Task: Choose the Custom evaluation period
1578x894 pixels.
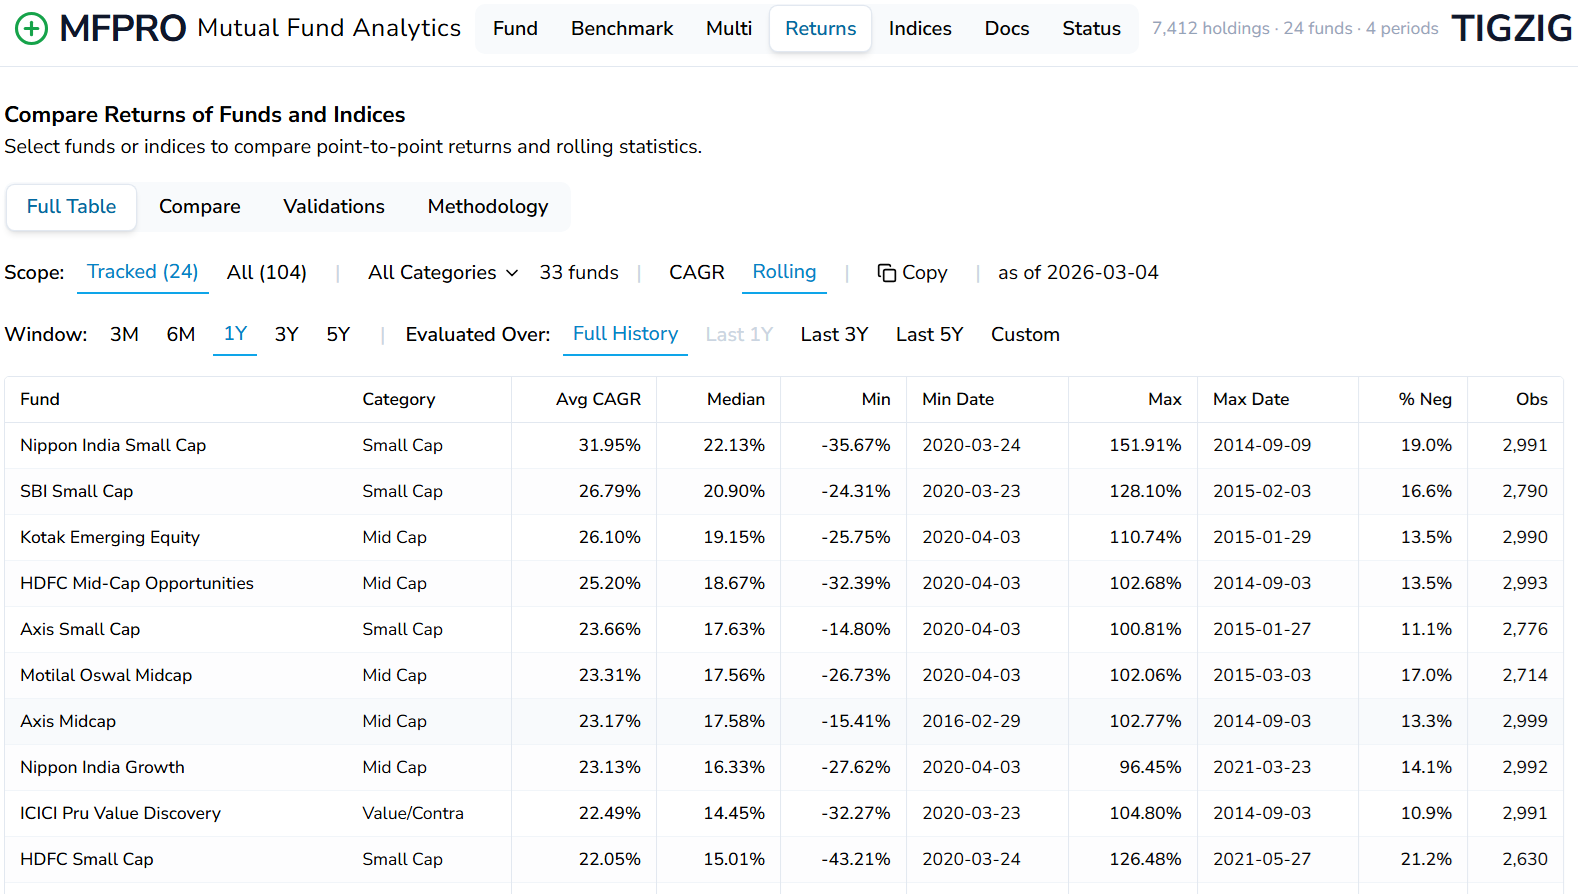Action: coord(1025,335)
